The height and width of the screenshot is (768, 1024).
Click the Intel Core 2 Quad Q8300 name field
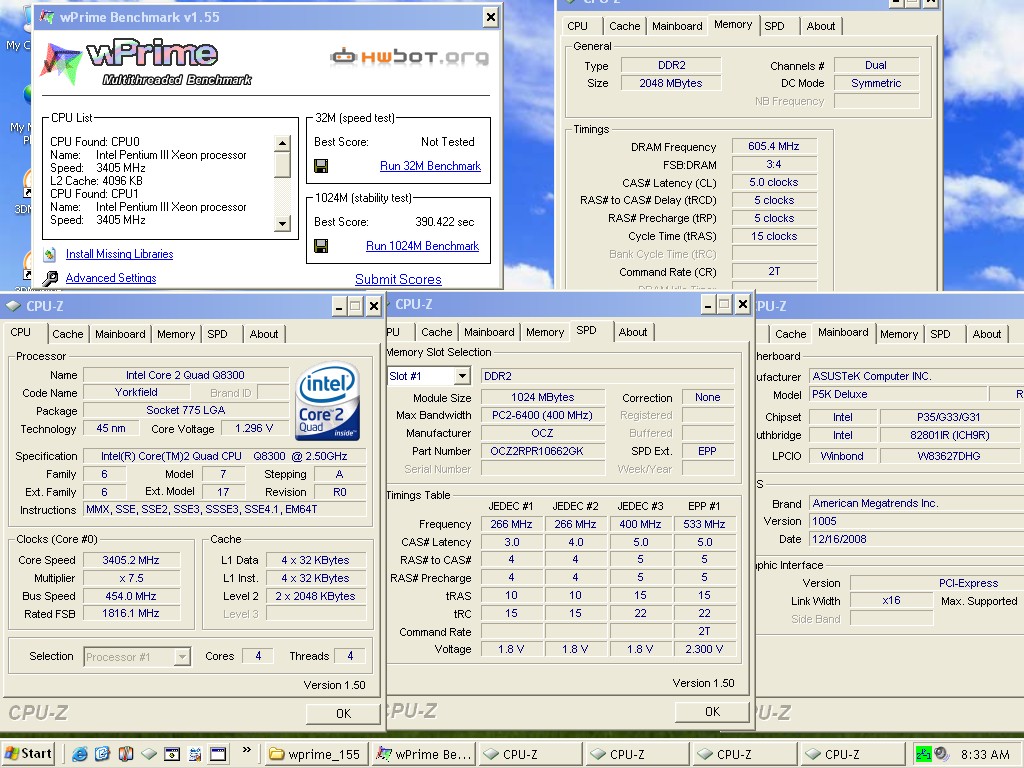pyautogui.click(x=185, y=375)
